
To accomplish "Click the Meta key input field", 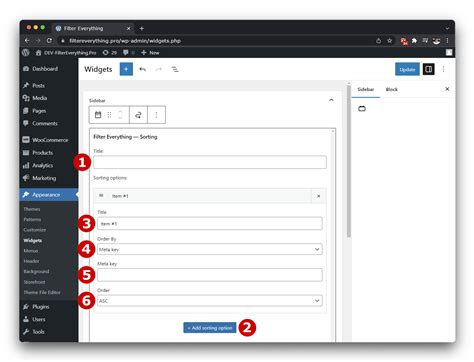I will click(x=210, y=275).
